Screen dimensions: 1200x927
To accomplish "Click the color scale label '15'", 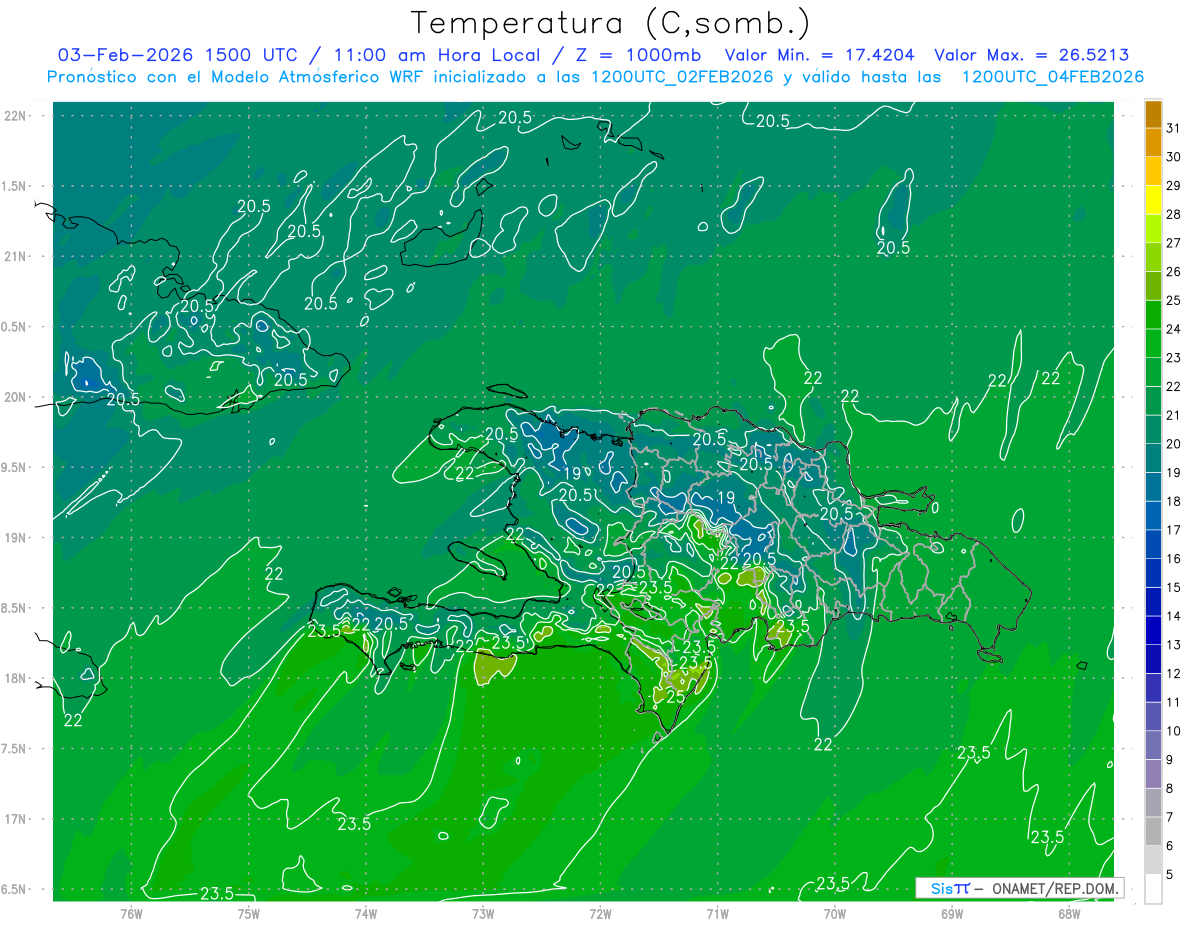I will [1174, 587].
